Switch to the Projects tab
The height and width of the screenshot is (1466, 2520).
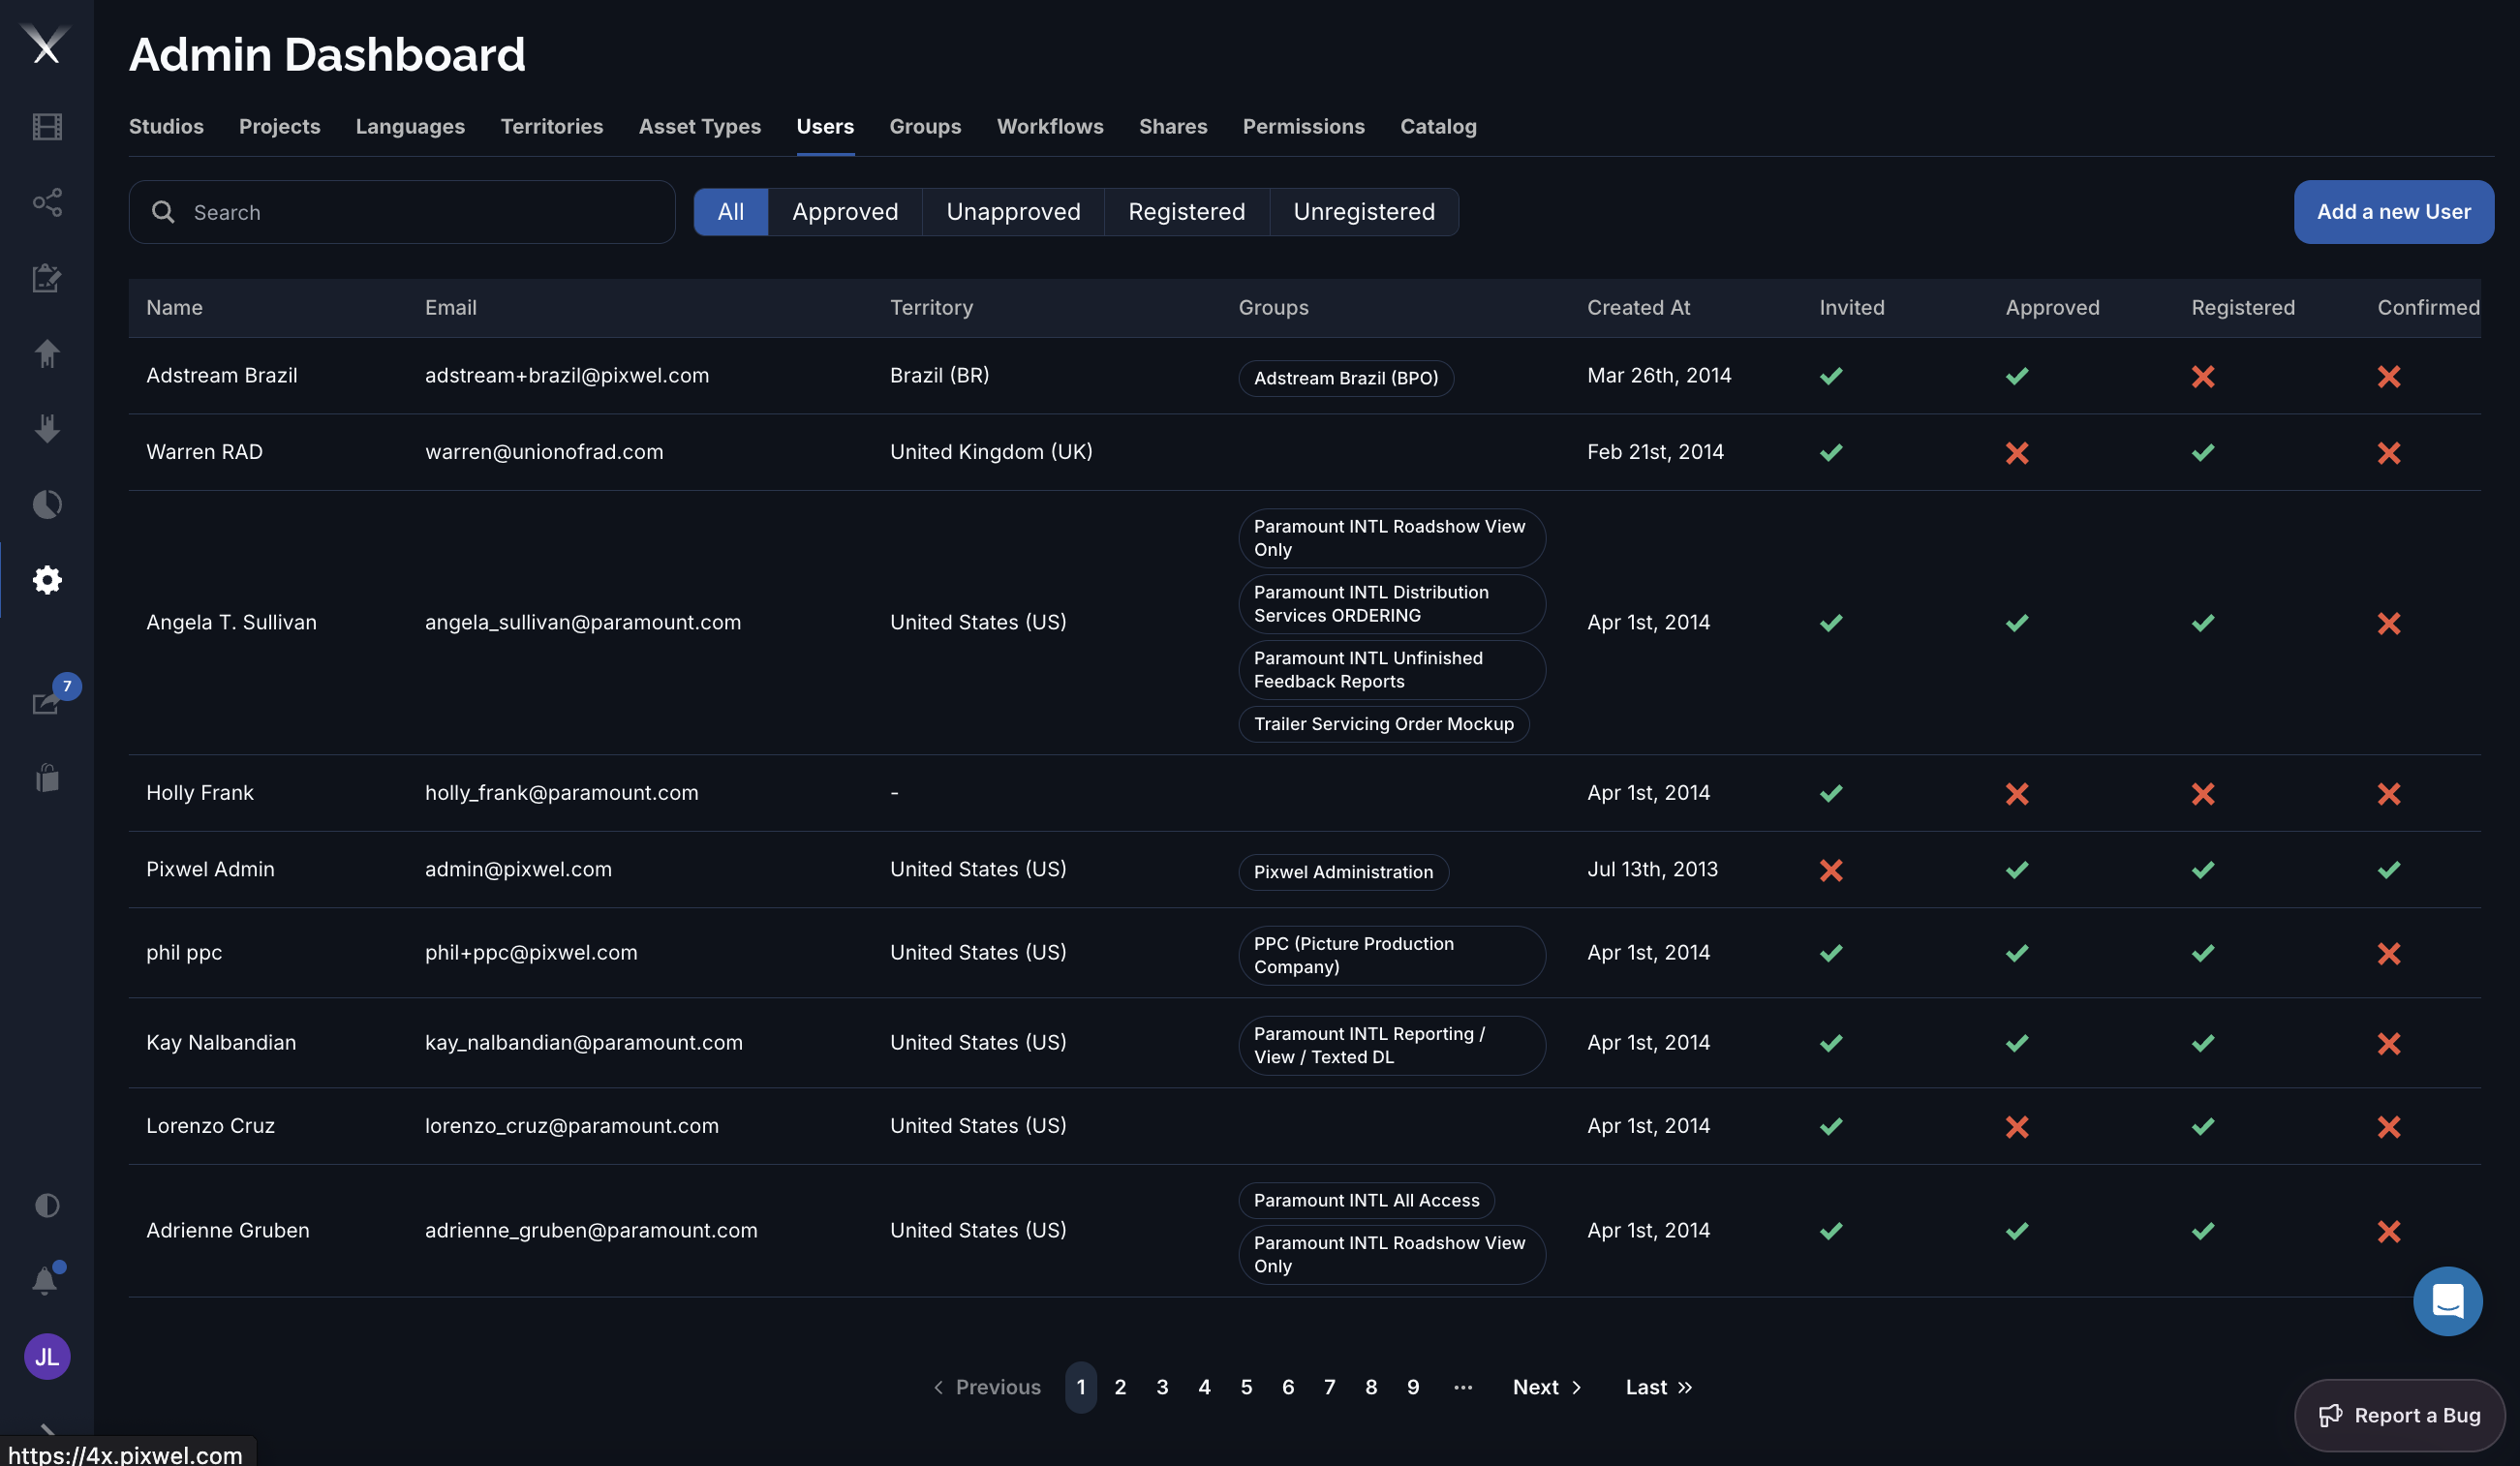(x=279, y=126)
